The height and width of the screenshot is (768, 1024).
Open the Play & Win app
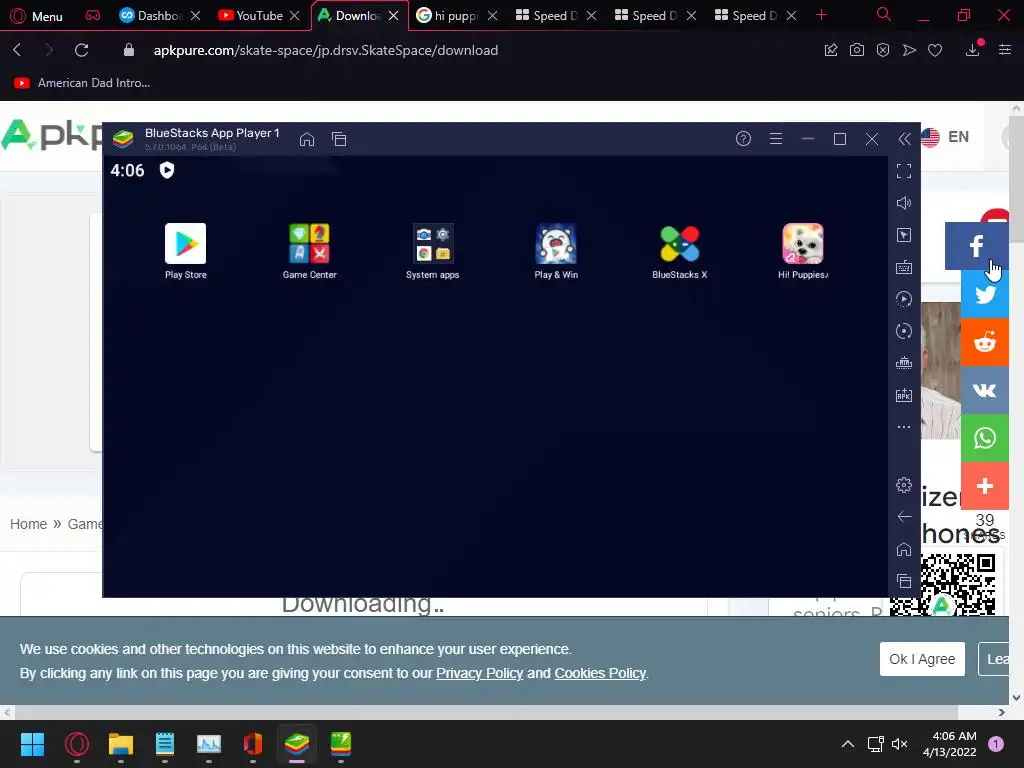pyautogui.click(x=556, y=251)
